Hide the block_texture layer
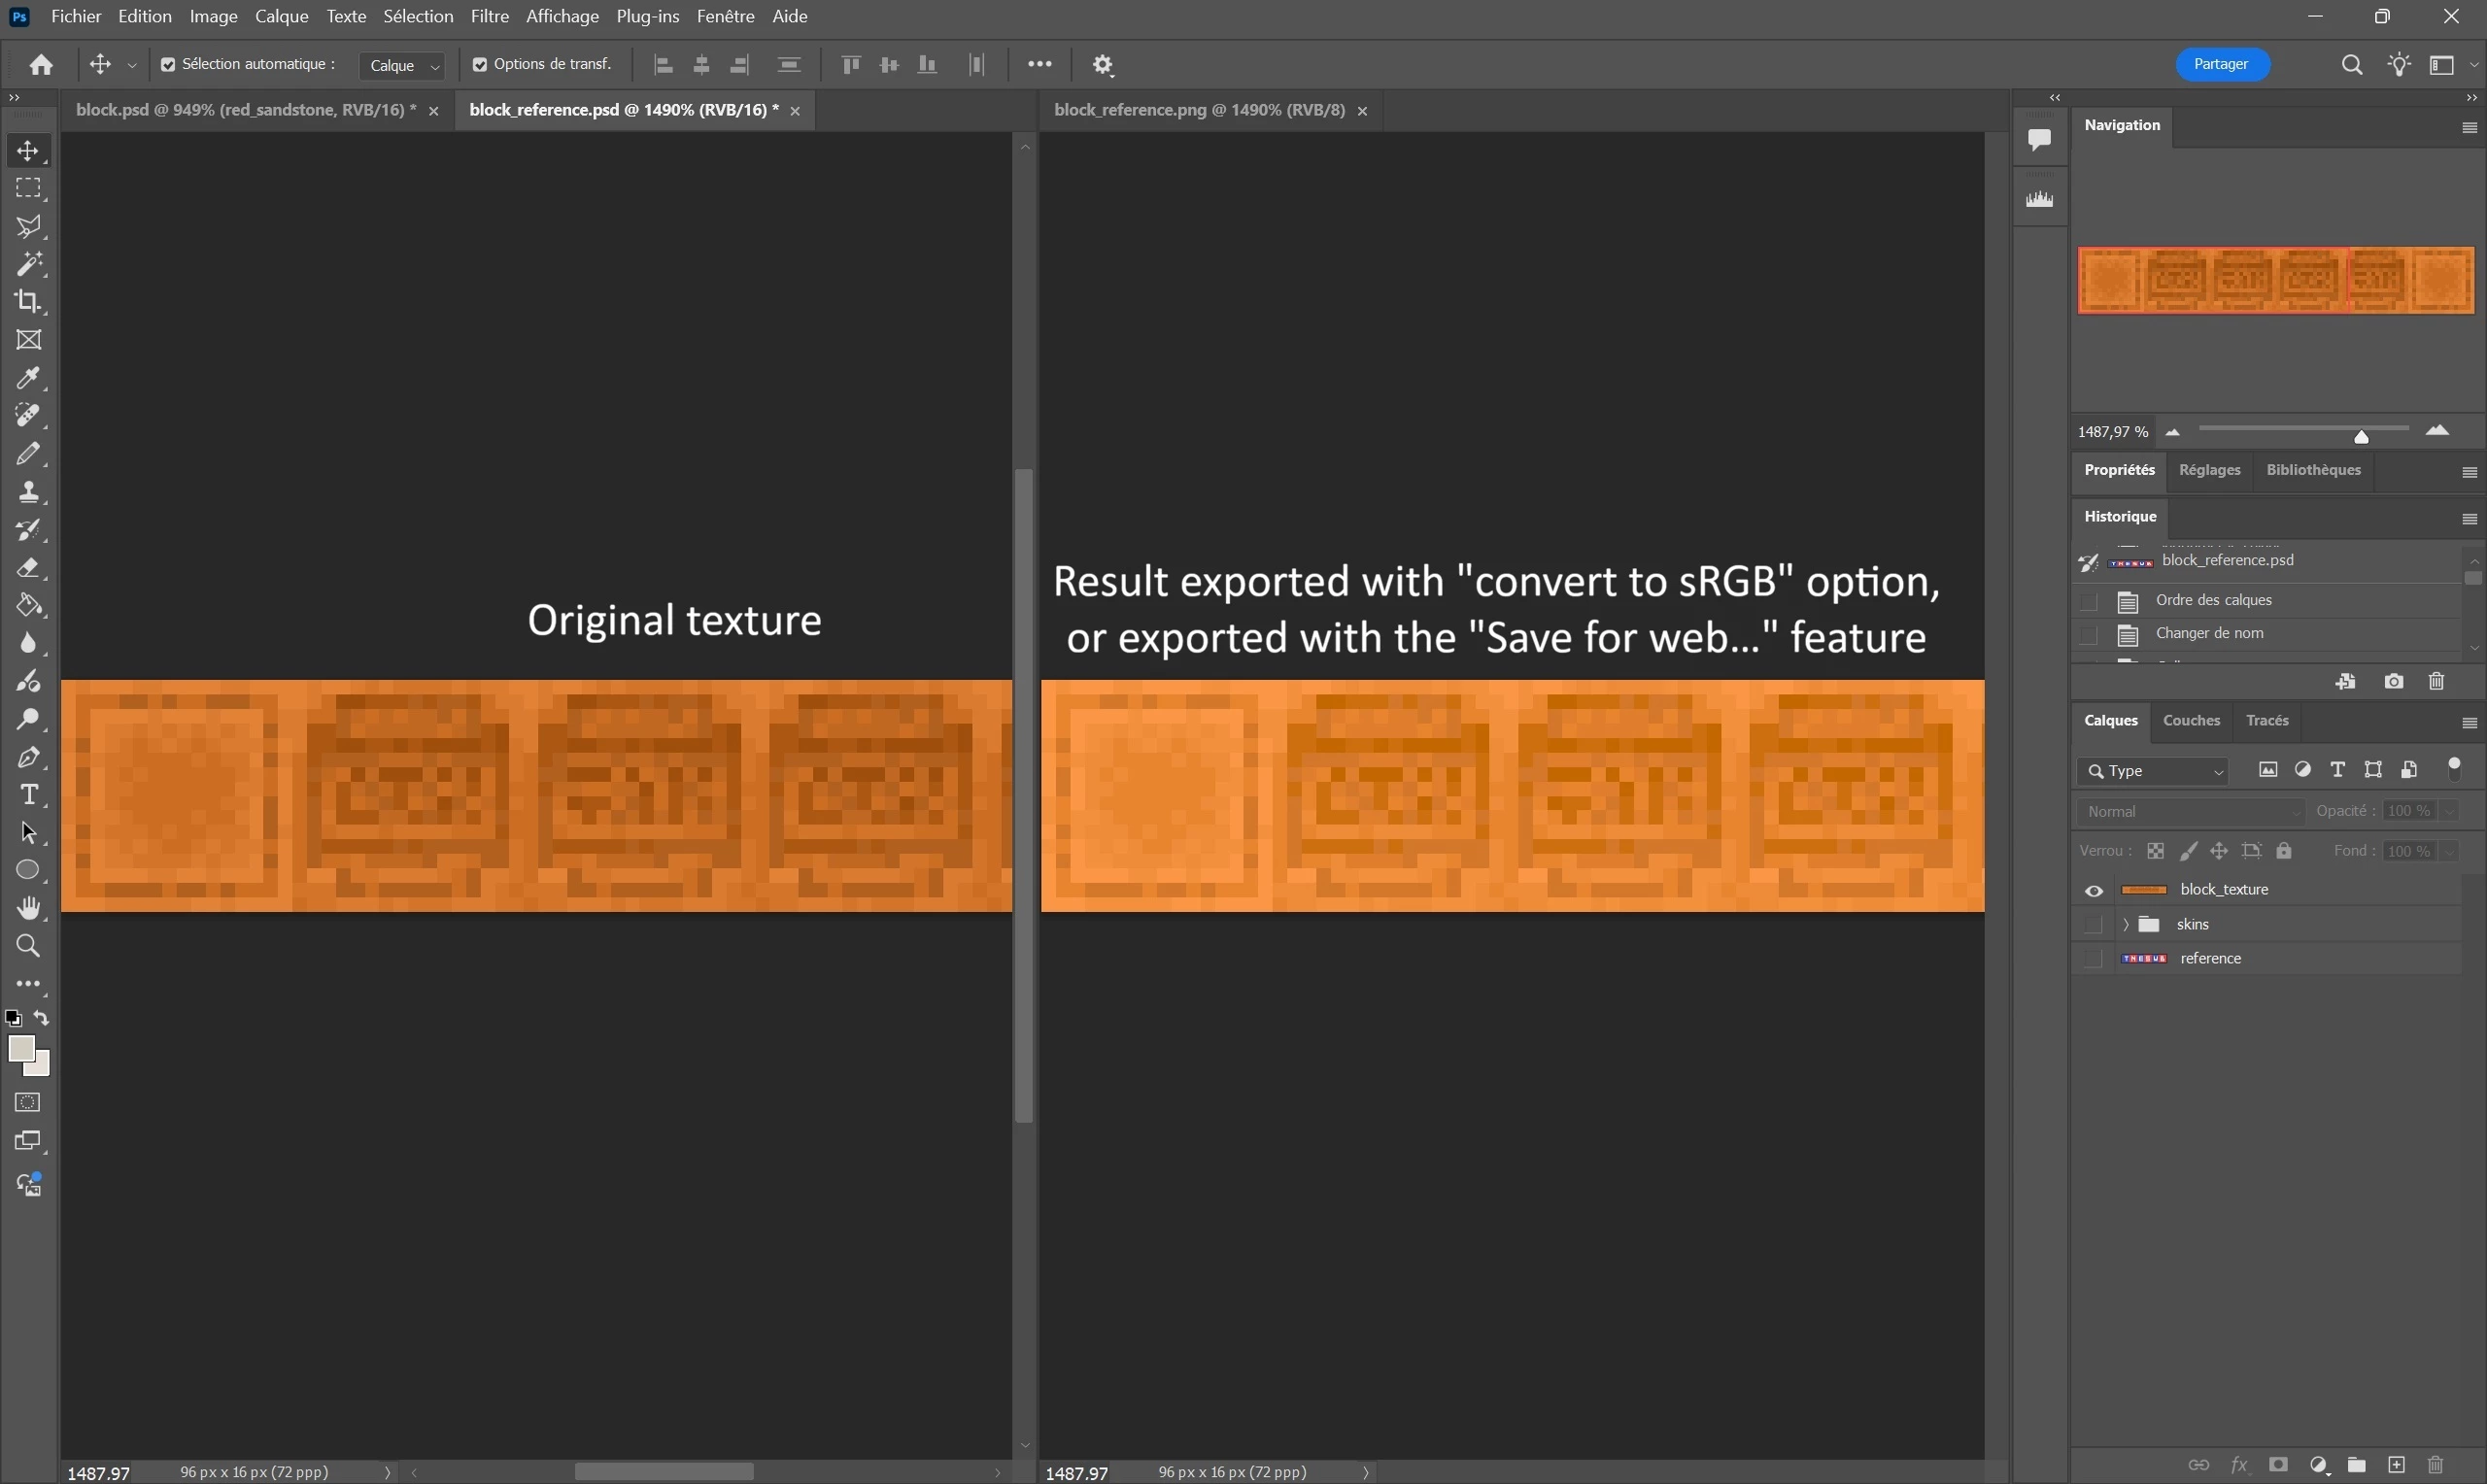 pyautogui.click(x=2094, y=891)
